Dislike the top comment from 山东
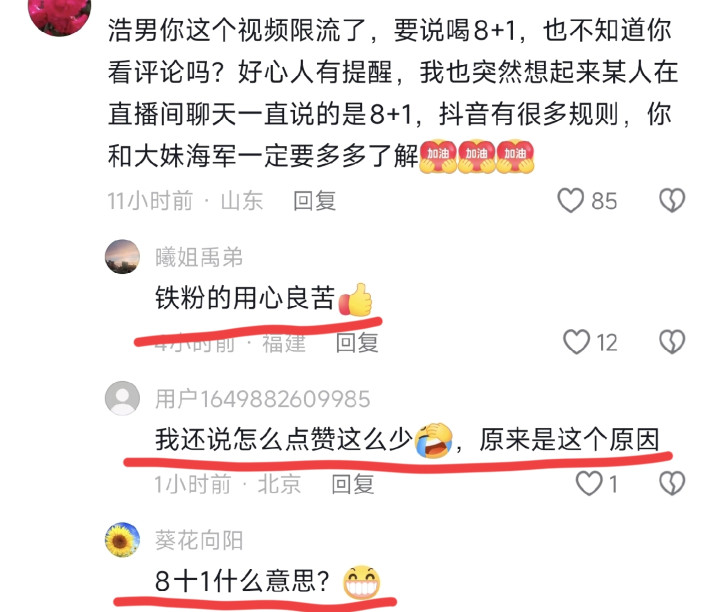This screenshot has width=720, height=612. (672, 200)
